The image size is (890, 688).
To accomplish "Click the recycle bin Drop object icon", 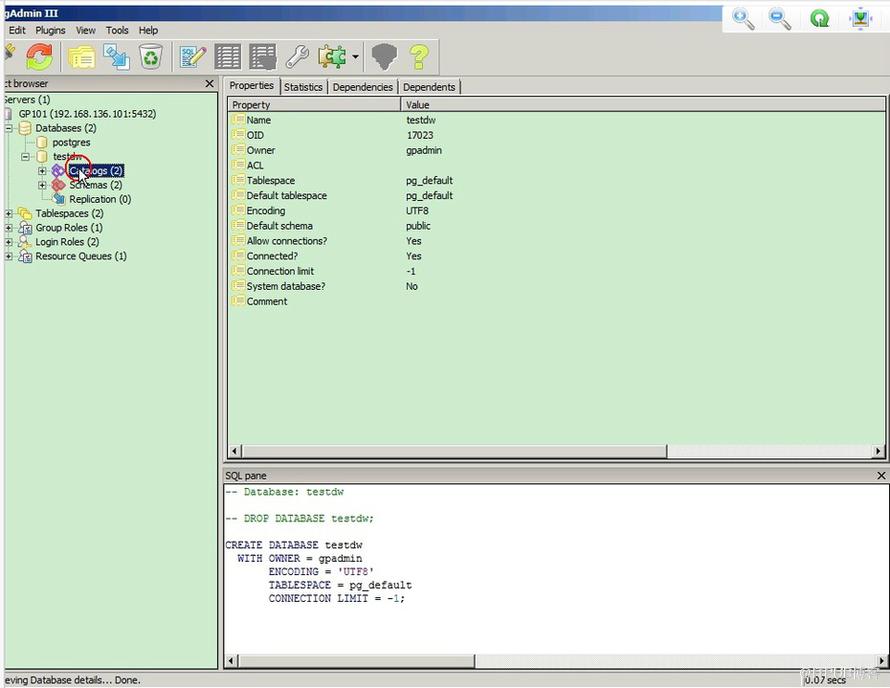I will 151,57.
